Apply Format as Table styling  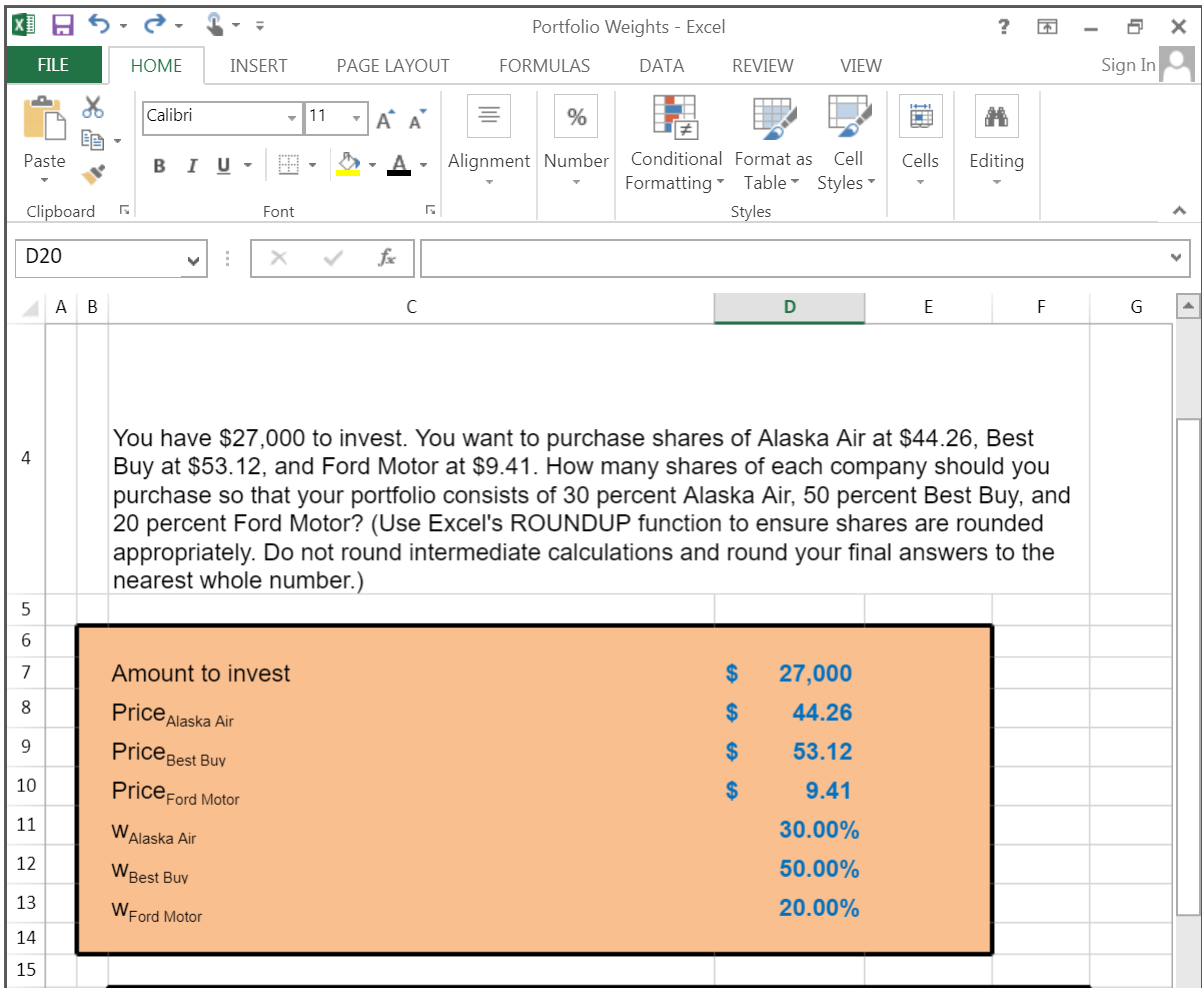point(772,143)
